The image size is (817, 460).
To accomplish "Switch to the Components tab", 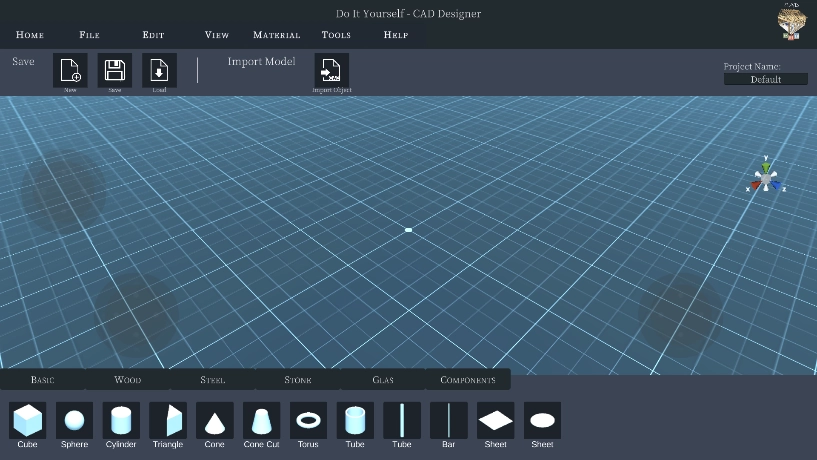I will point(468,380).
